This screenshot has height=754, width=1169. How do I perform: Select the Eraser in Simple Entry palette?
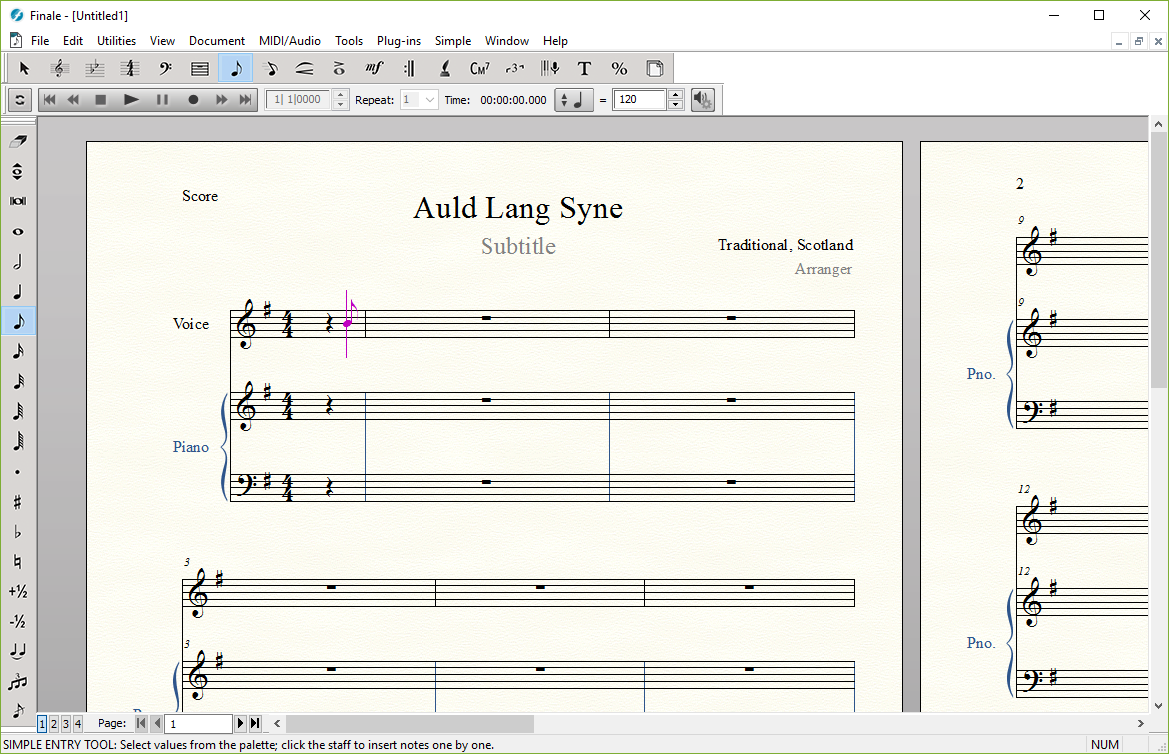pos(18,141)
